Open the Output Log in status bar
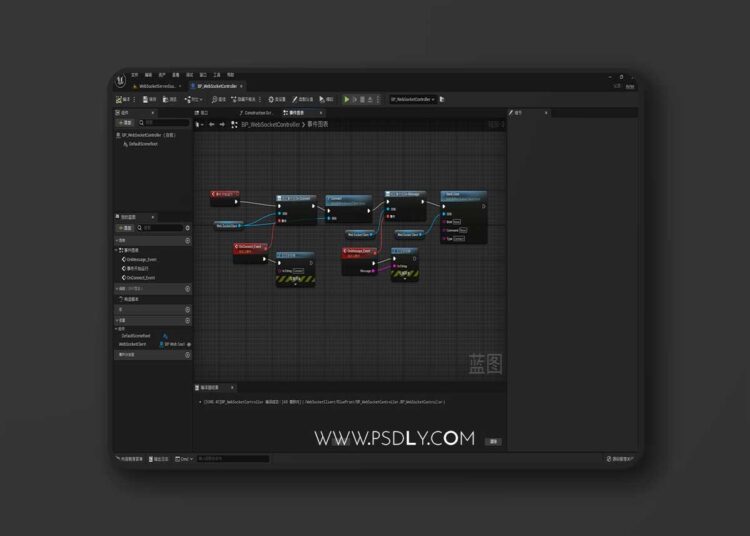This screenshot has height=536, width=750. pos(159,459)
